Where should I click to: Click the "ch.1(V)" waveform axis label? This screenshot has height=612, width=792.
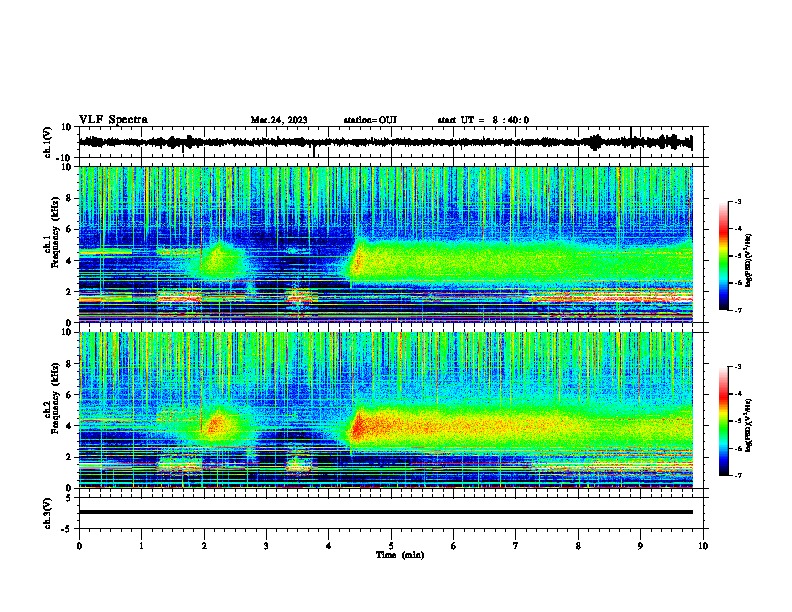click(48, 142)
